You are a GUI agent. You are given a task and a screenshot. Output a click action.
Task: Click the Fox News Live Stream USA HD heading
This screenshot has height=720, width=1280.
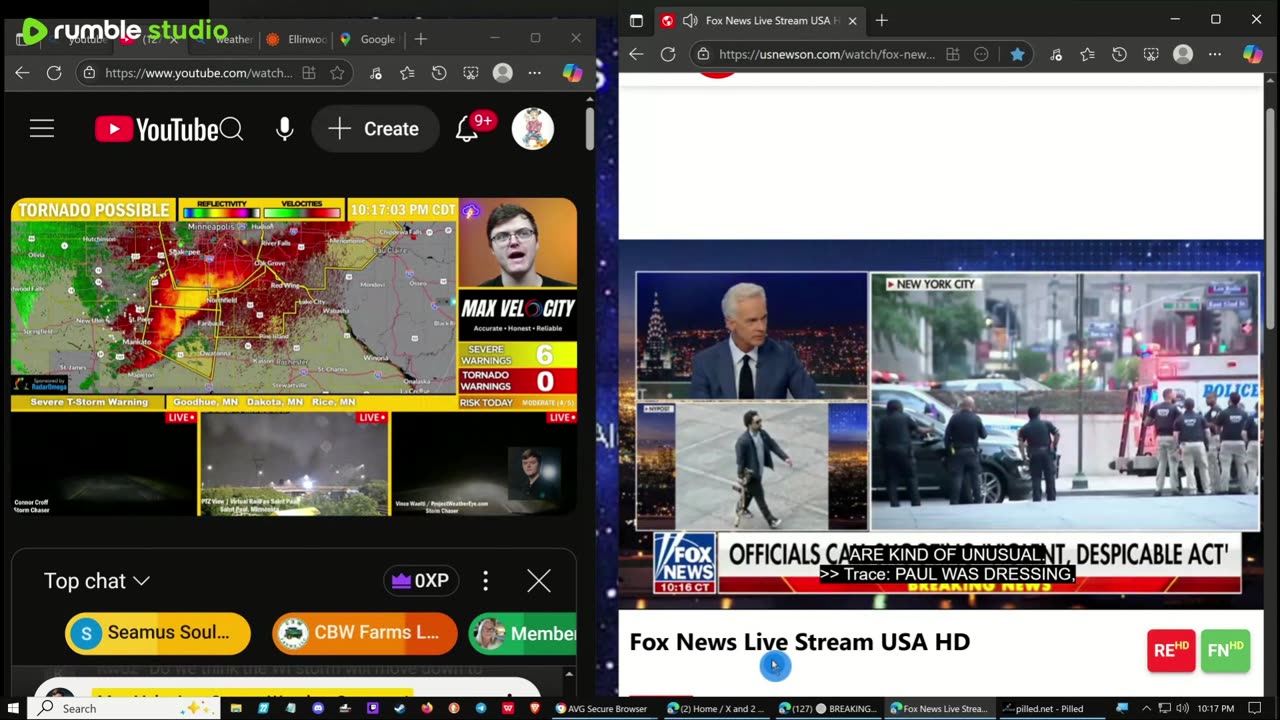[800, 642]
